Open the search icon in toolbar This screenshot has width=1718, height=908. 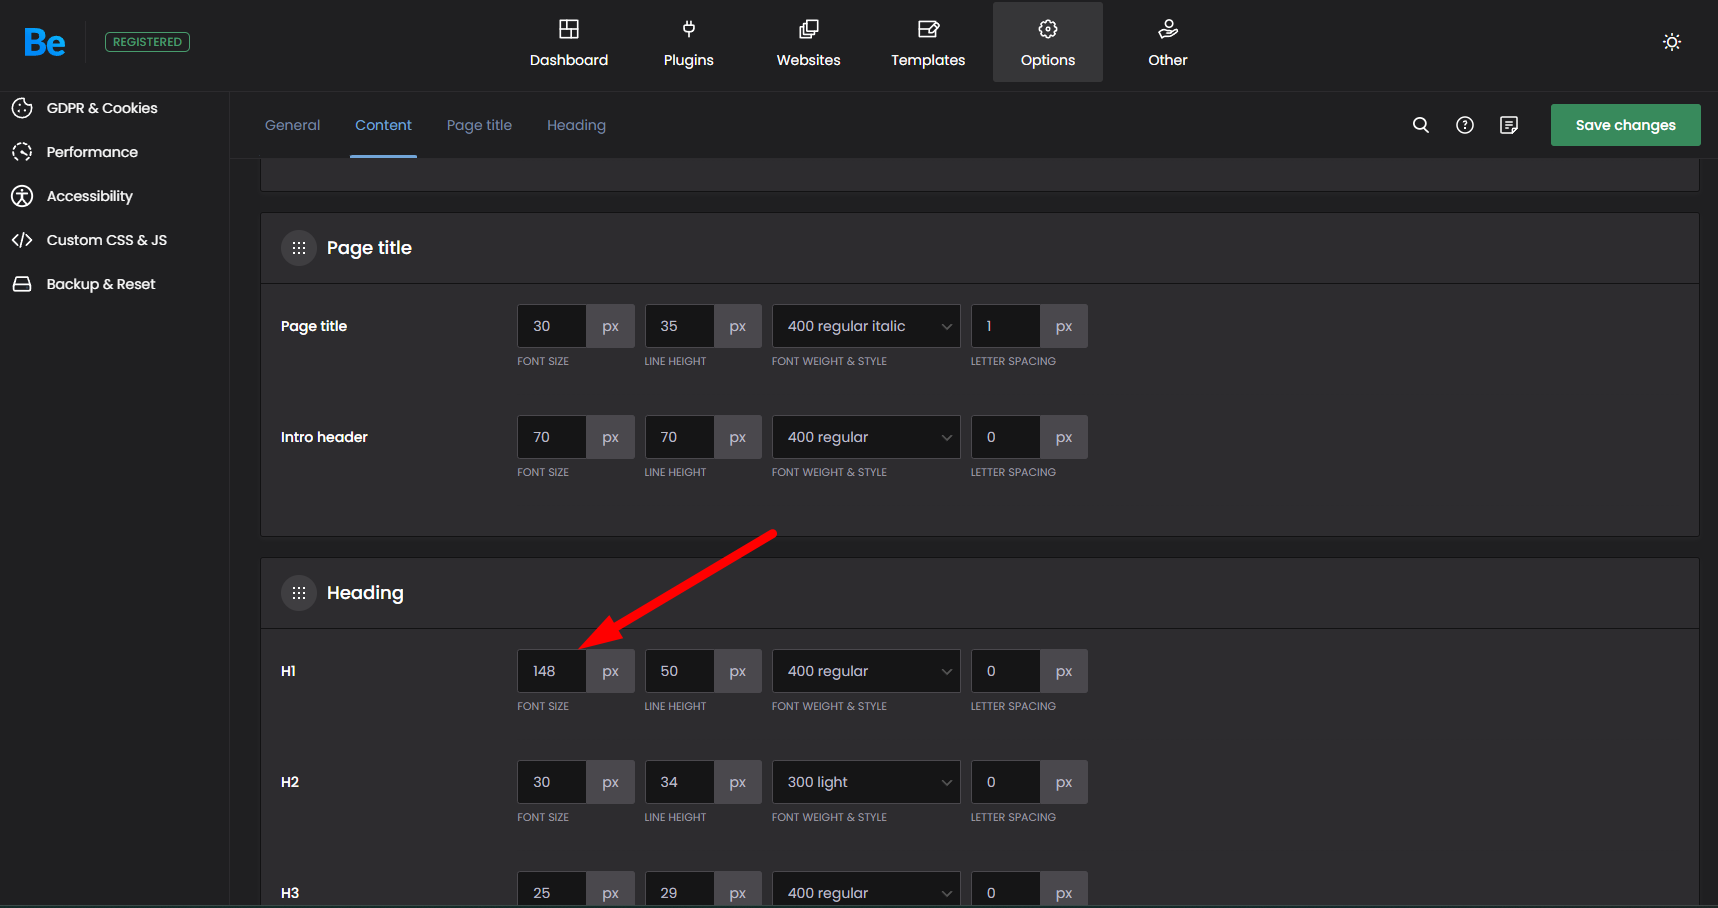pos(1420,125)
